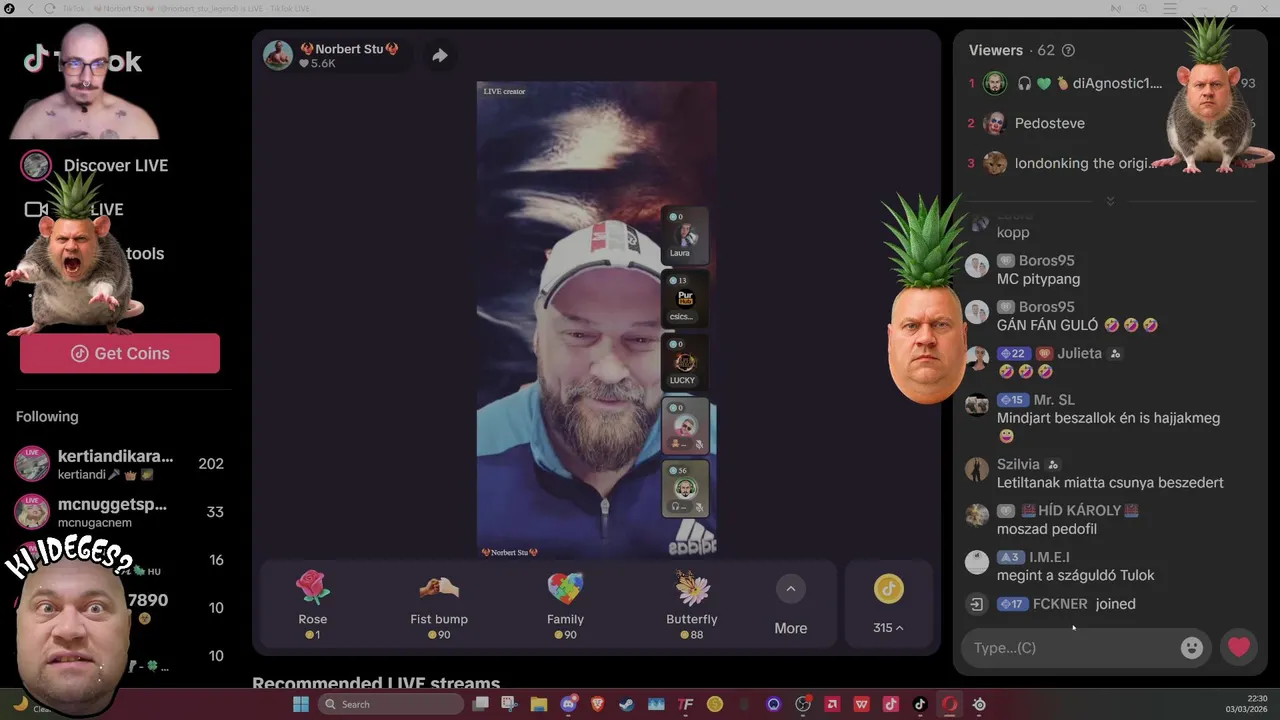Open viewer Pedosteve in ranking

(x=1049, y=123)
